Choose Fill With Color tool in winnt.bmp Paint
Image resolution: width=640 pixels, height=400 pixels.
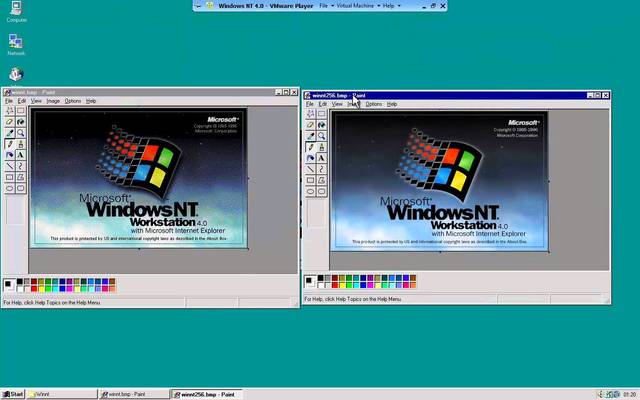[20, 122]
